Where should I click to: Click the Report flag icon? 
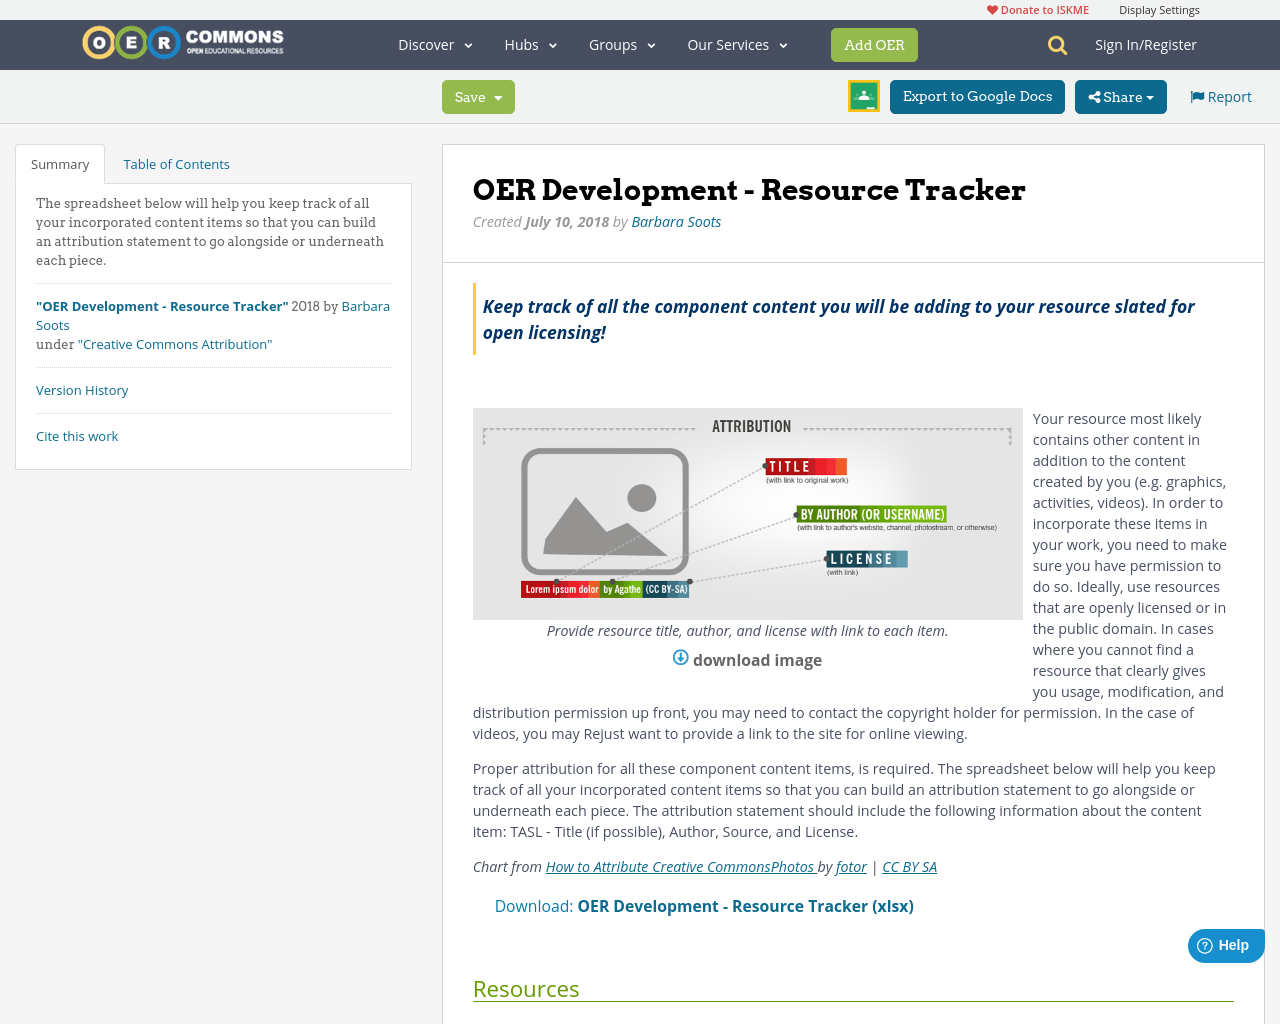coord(1197,95)
